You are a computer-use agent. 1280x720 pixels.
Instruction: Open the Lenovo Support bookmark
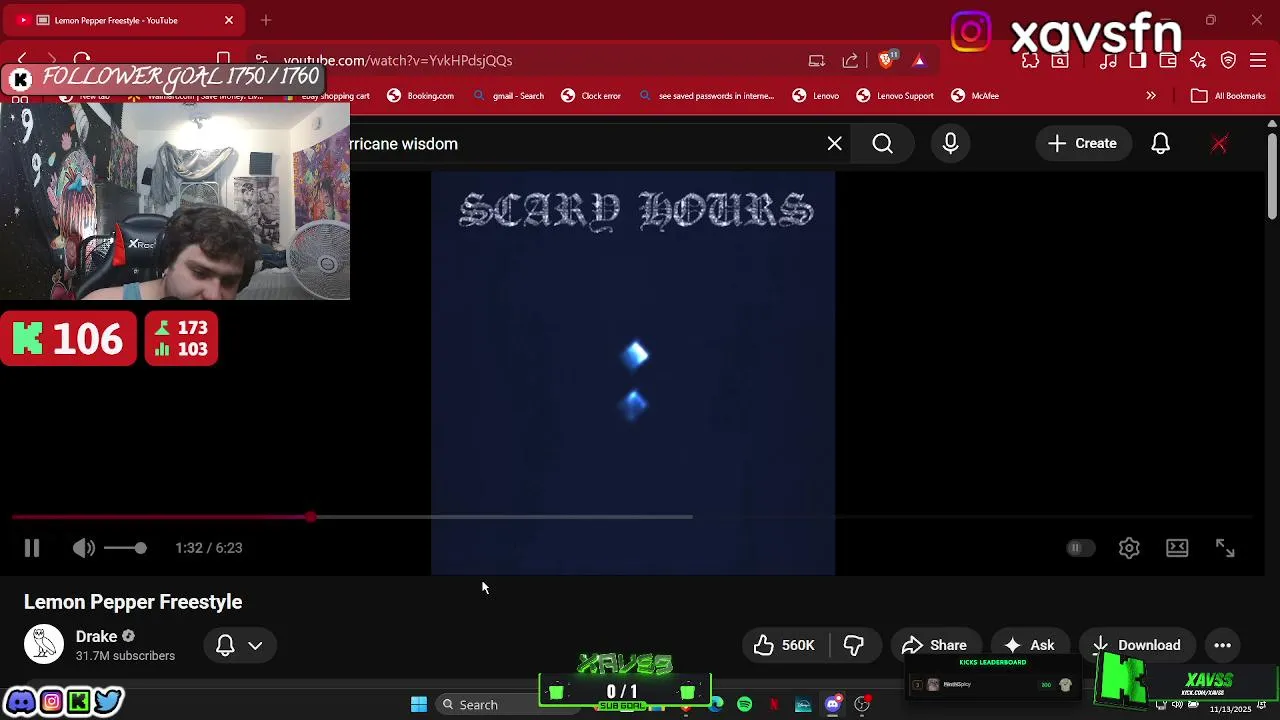pyautogui.click(x=895, y=96)
